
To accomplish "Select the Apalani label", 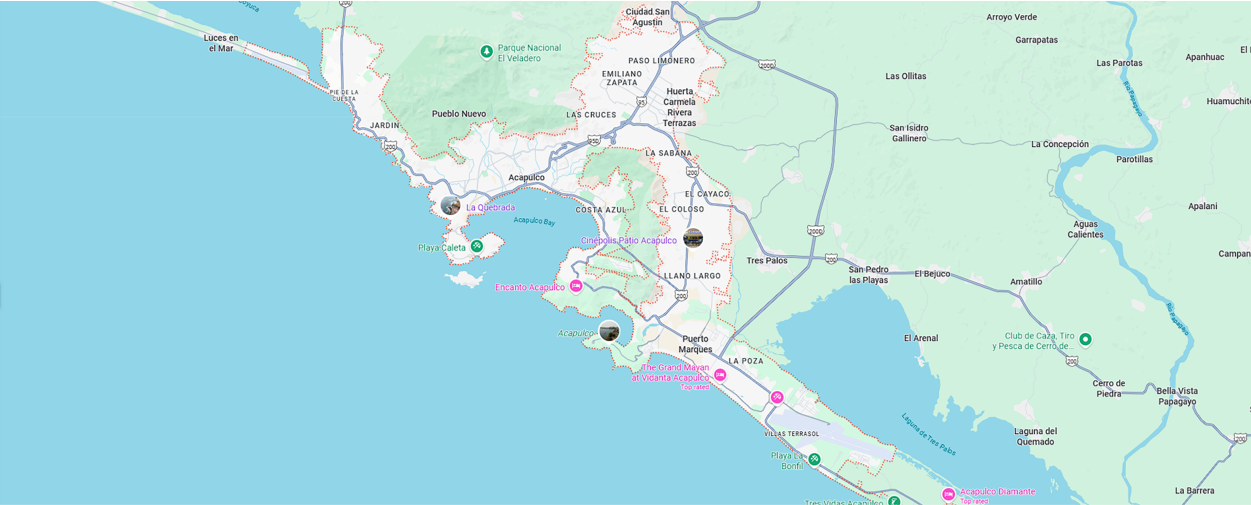I will (x=1203, y=206).
